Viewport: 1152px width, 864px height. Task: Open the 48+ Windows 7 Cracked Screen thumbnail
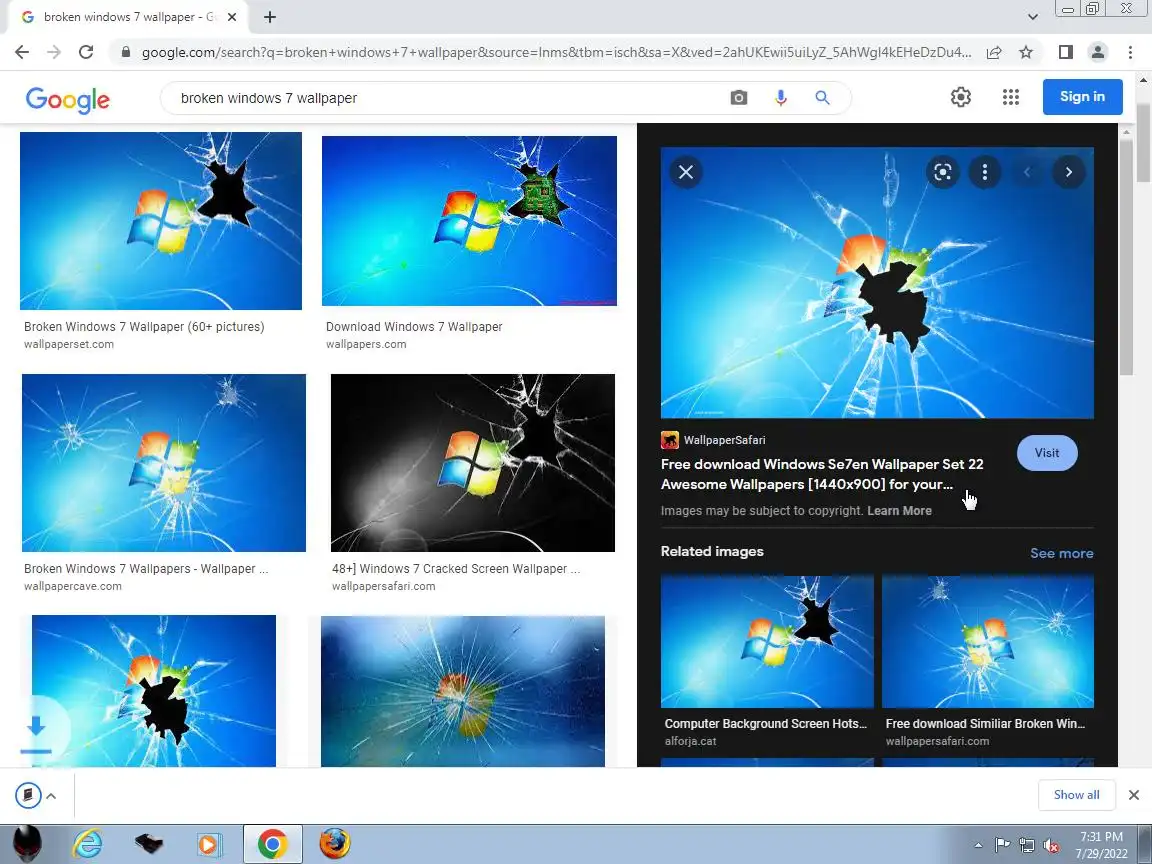[472, 463]
